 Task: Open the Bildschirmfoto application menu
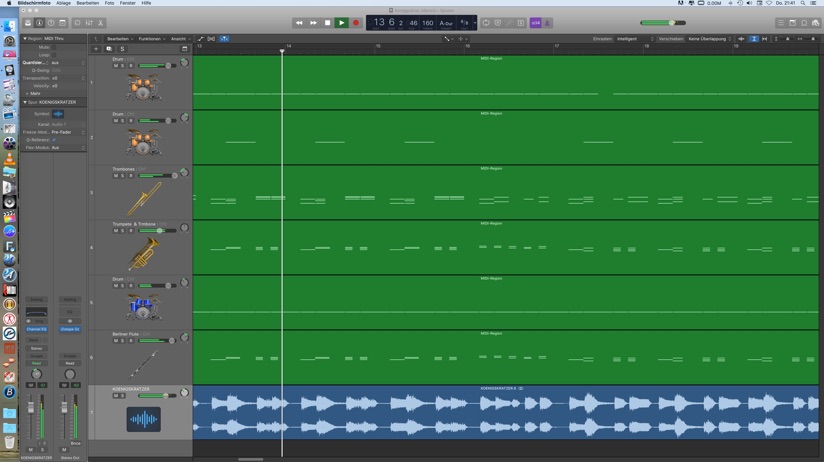[x=34, y=3]
